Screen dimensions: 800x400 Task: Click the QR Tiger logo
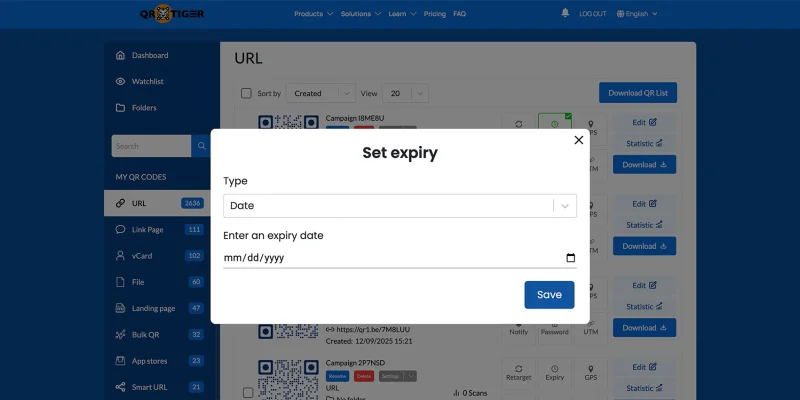click(x=172, y=14)
